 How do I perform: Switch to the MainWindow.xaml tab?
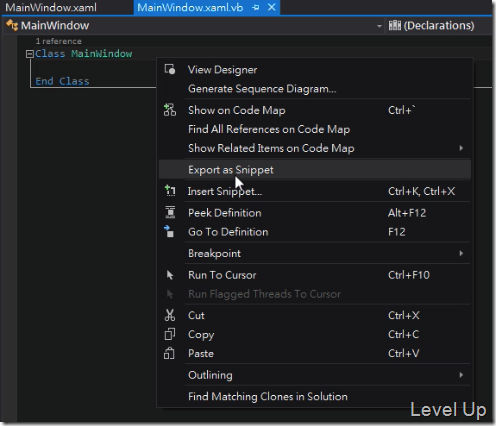(51, 7)
